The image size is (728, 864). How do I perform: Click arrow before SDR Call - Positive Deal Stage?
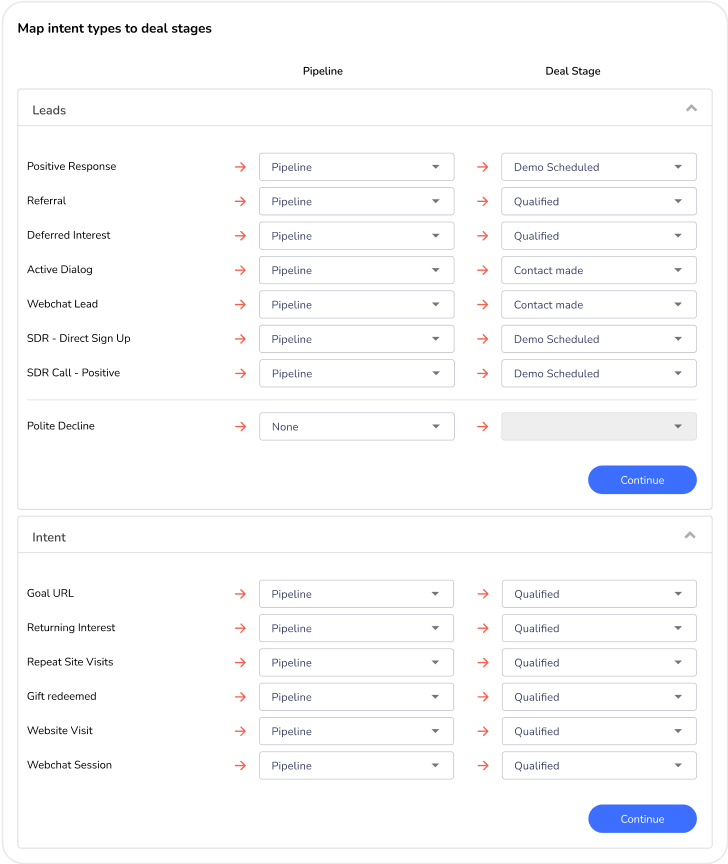[x=483, y=374]
